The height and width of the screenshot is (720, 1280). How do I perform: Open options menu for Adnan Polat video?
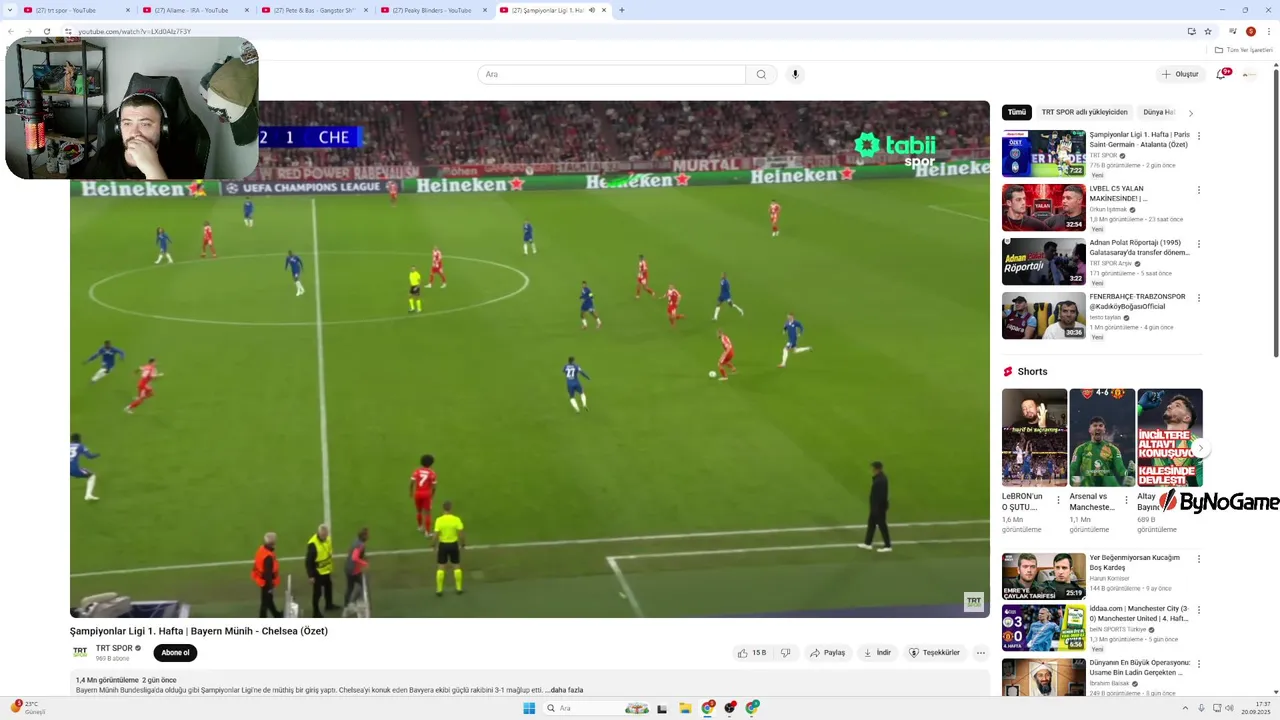[1199, 244]
